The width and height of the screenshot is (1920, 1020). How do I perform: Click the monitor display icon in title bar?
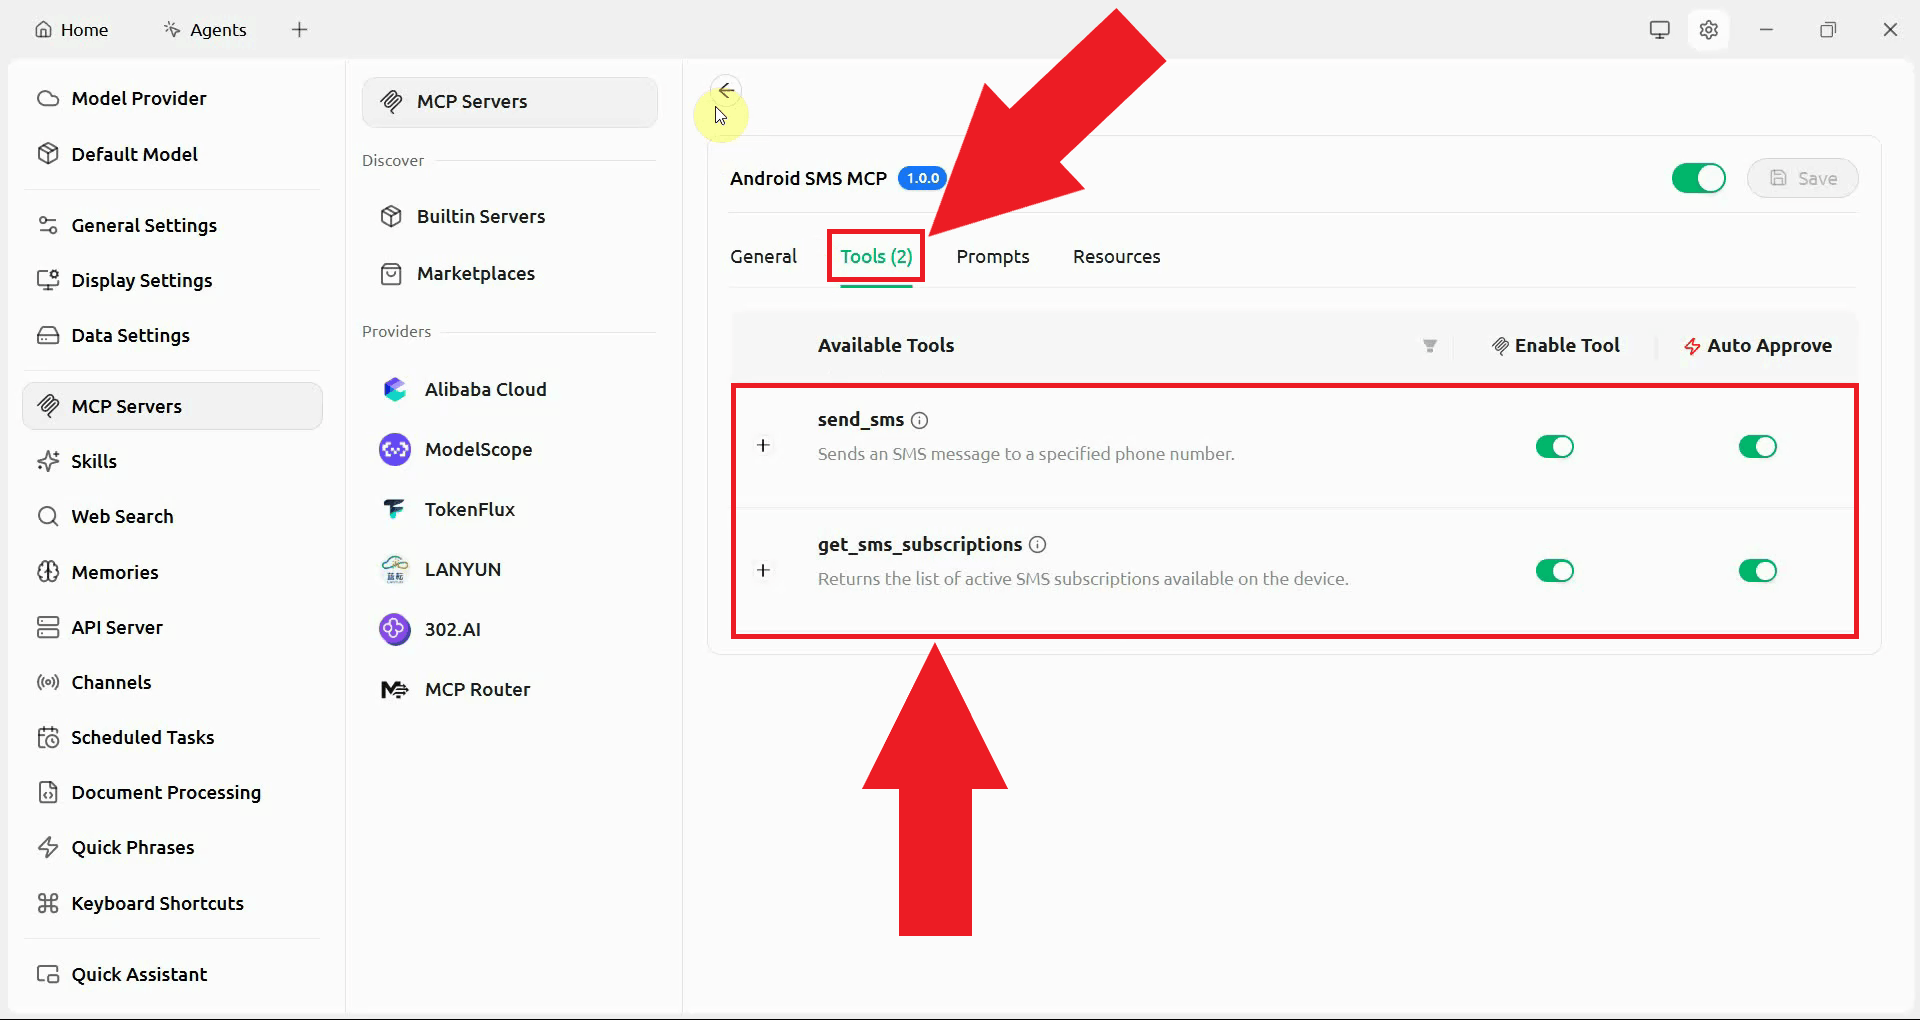[x=1659, y=30]
